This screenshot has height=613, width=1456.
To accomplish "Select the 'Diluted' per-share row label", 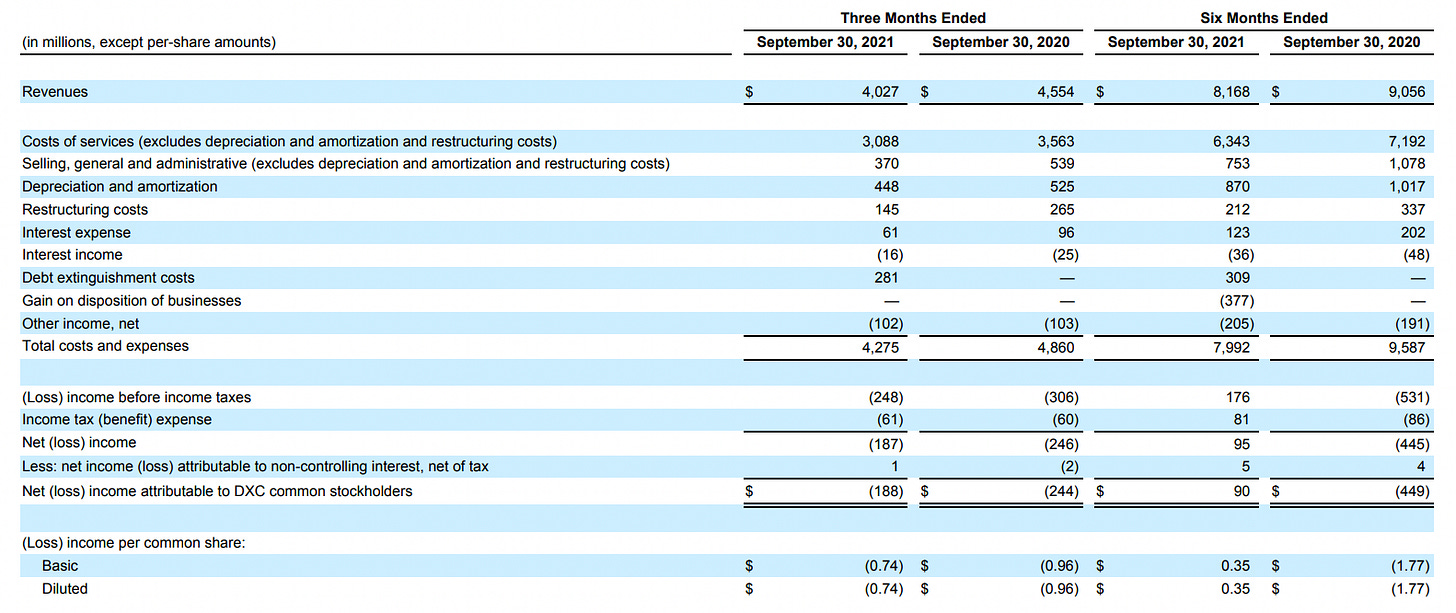I will pos(64,589).
